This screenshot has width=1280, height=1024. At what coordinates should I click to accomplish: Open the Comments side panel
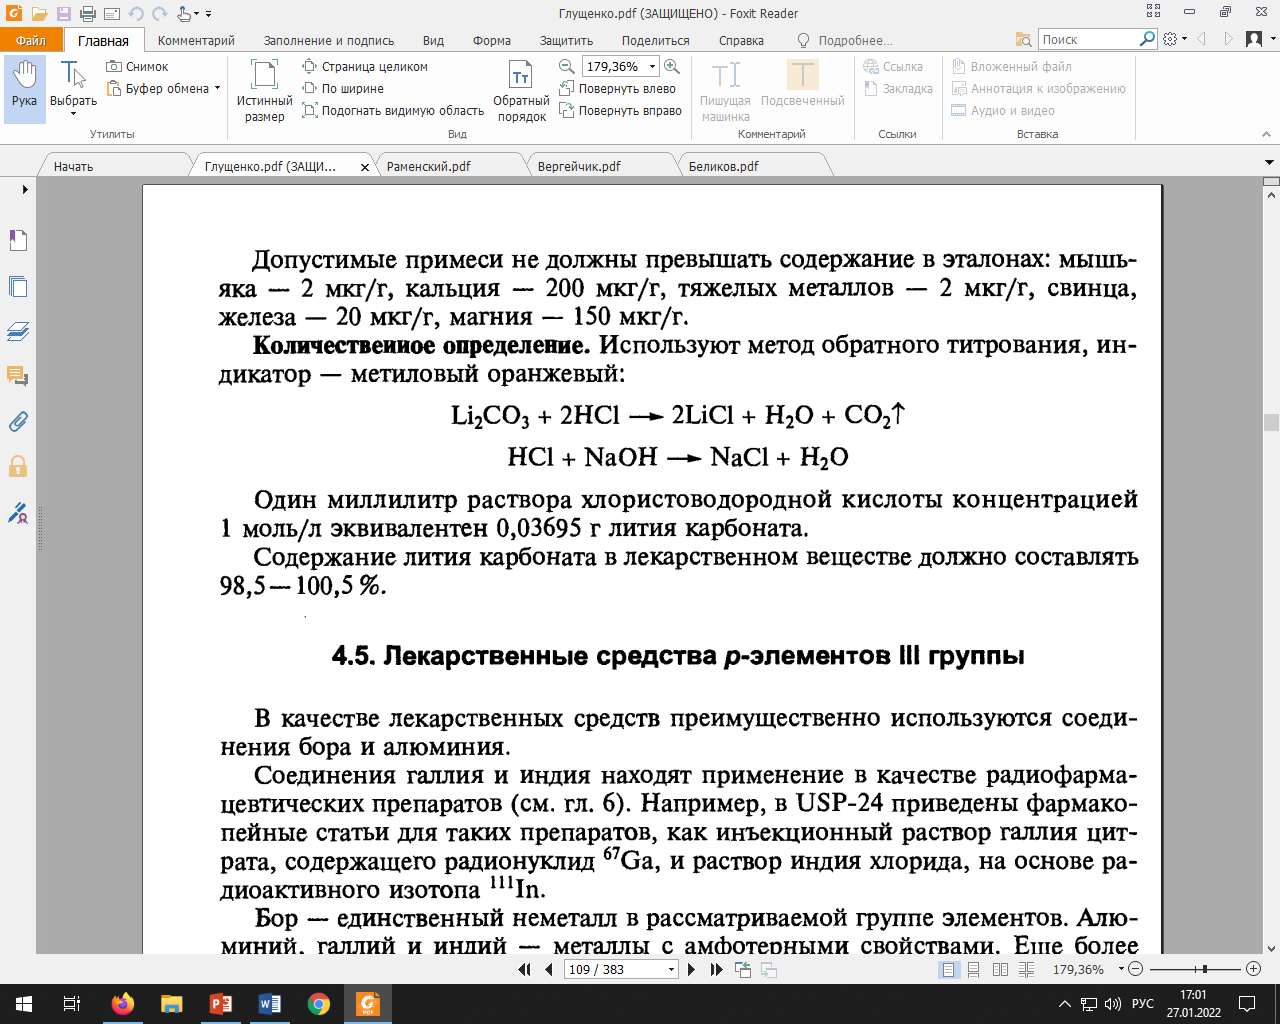pyautogui.click(x=18, y=376)
